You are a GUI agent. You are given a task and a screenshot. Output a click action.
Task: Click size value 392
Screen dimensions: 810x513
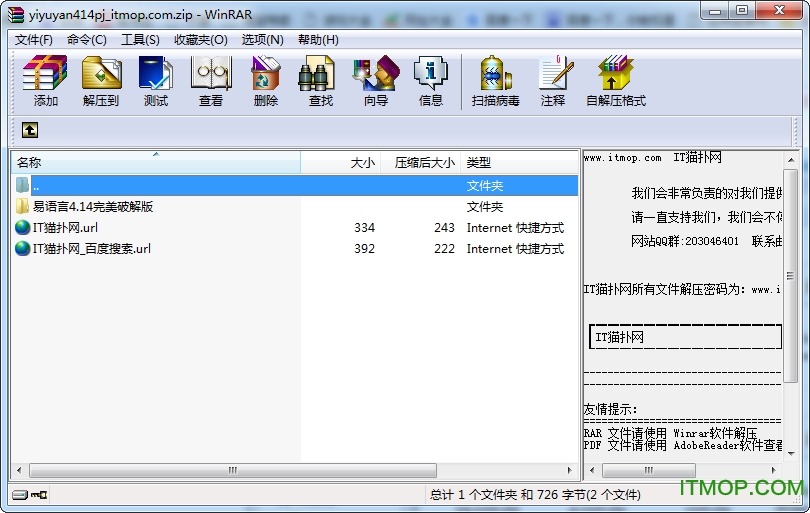[364, 249]
